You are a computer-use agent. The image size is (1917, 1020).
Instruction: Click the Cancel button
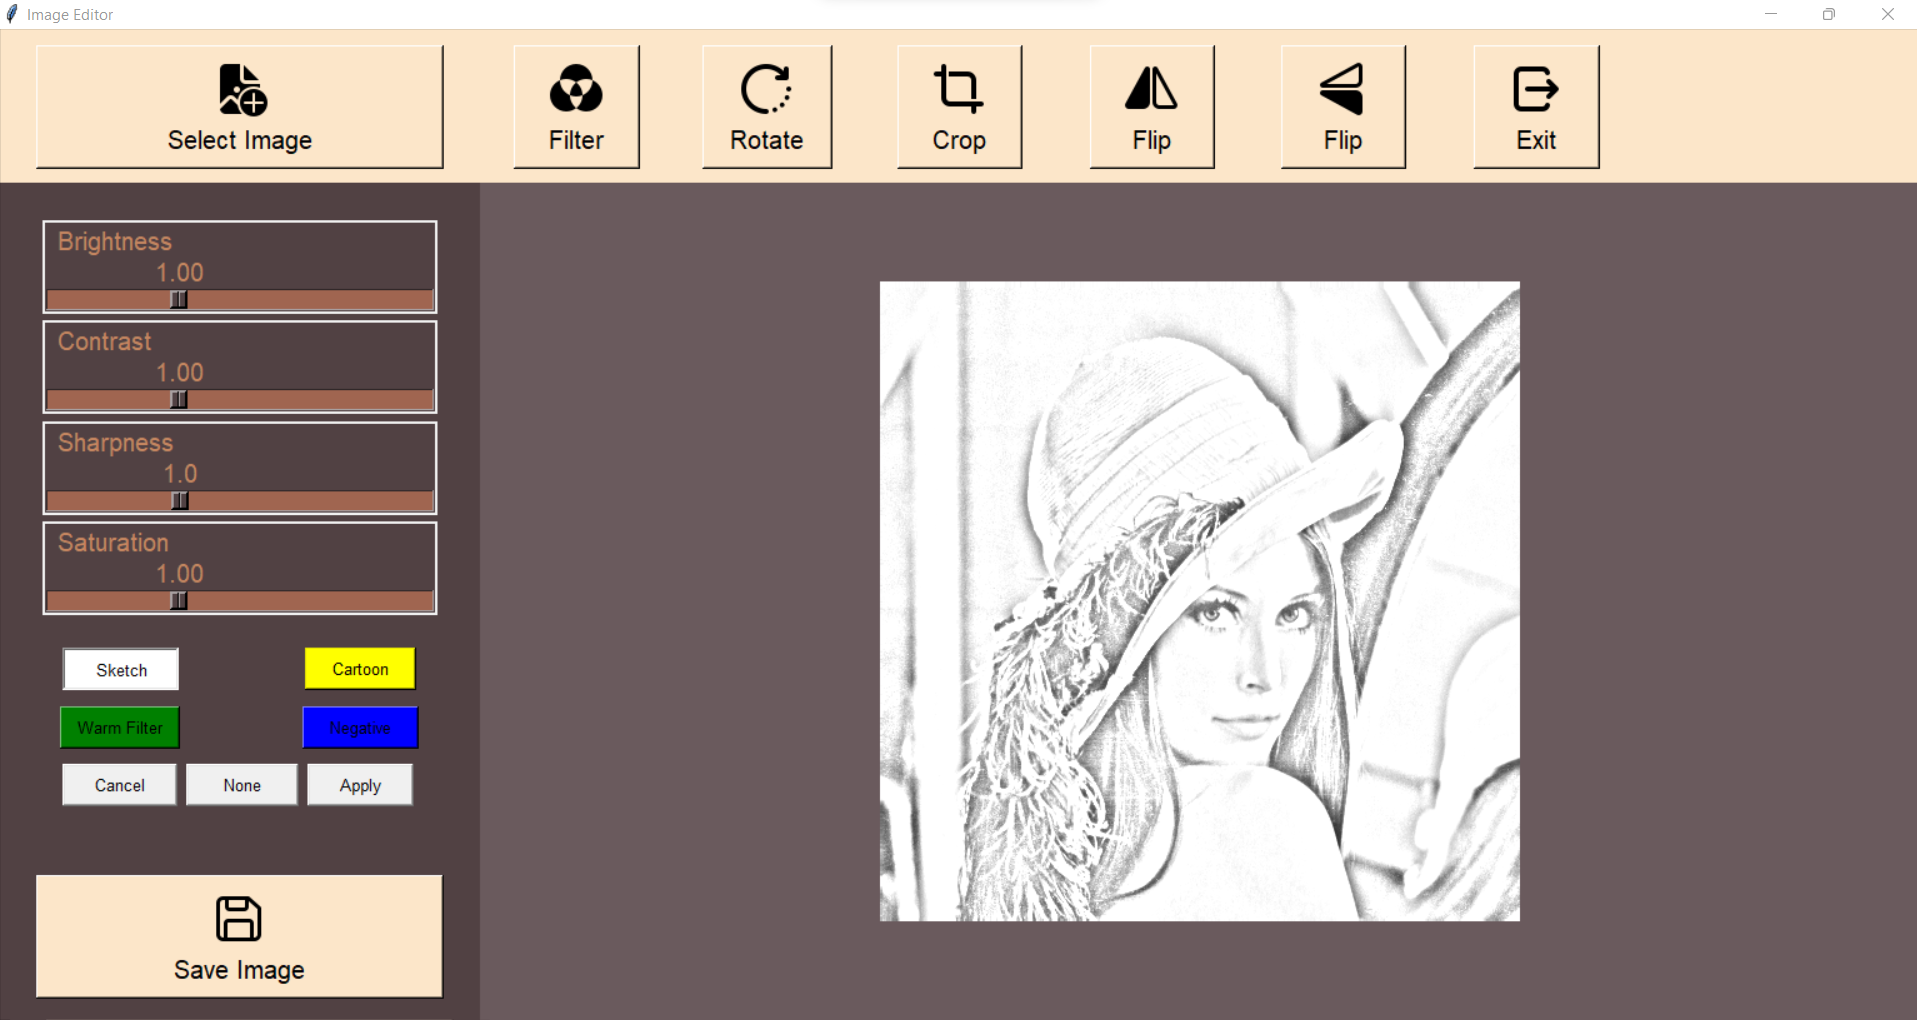pyautogui.click(x=118, y=784)
